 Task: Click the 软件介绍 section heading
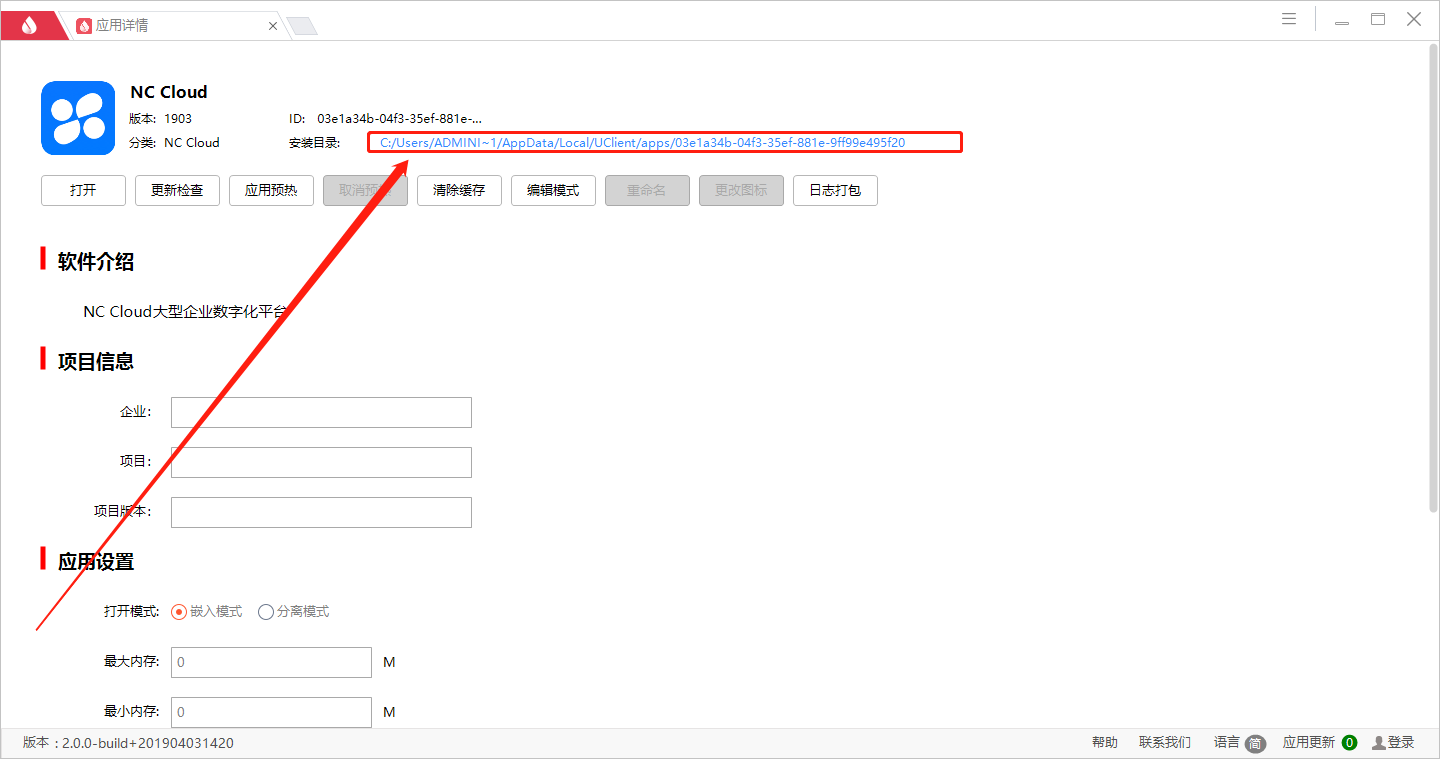tap(96, 262)
